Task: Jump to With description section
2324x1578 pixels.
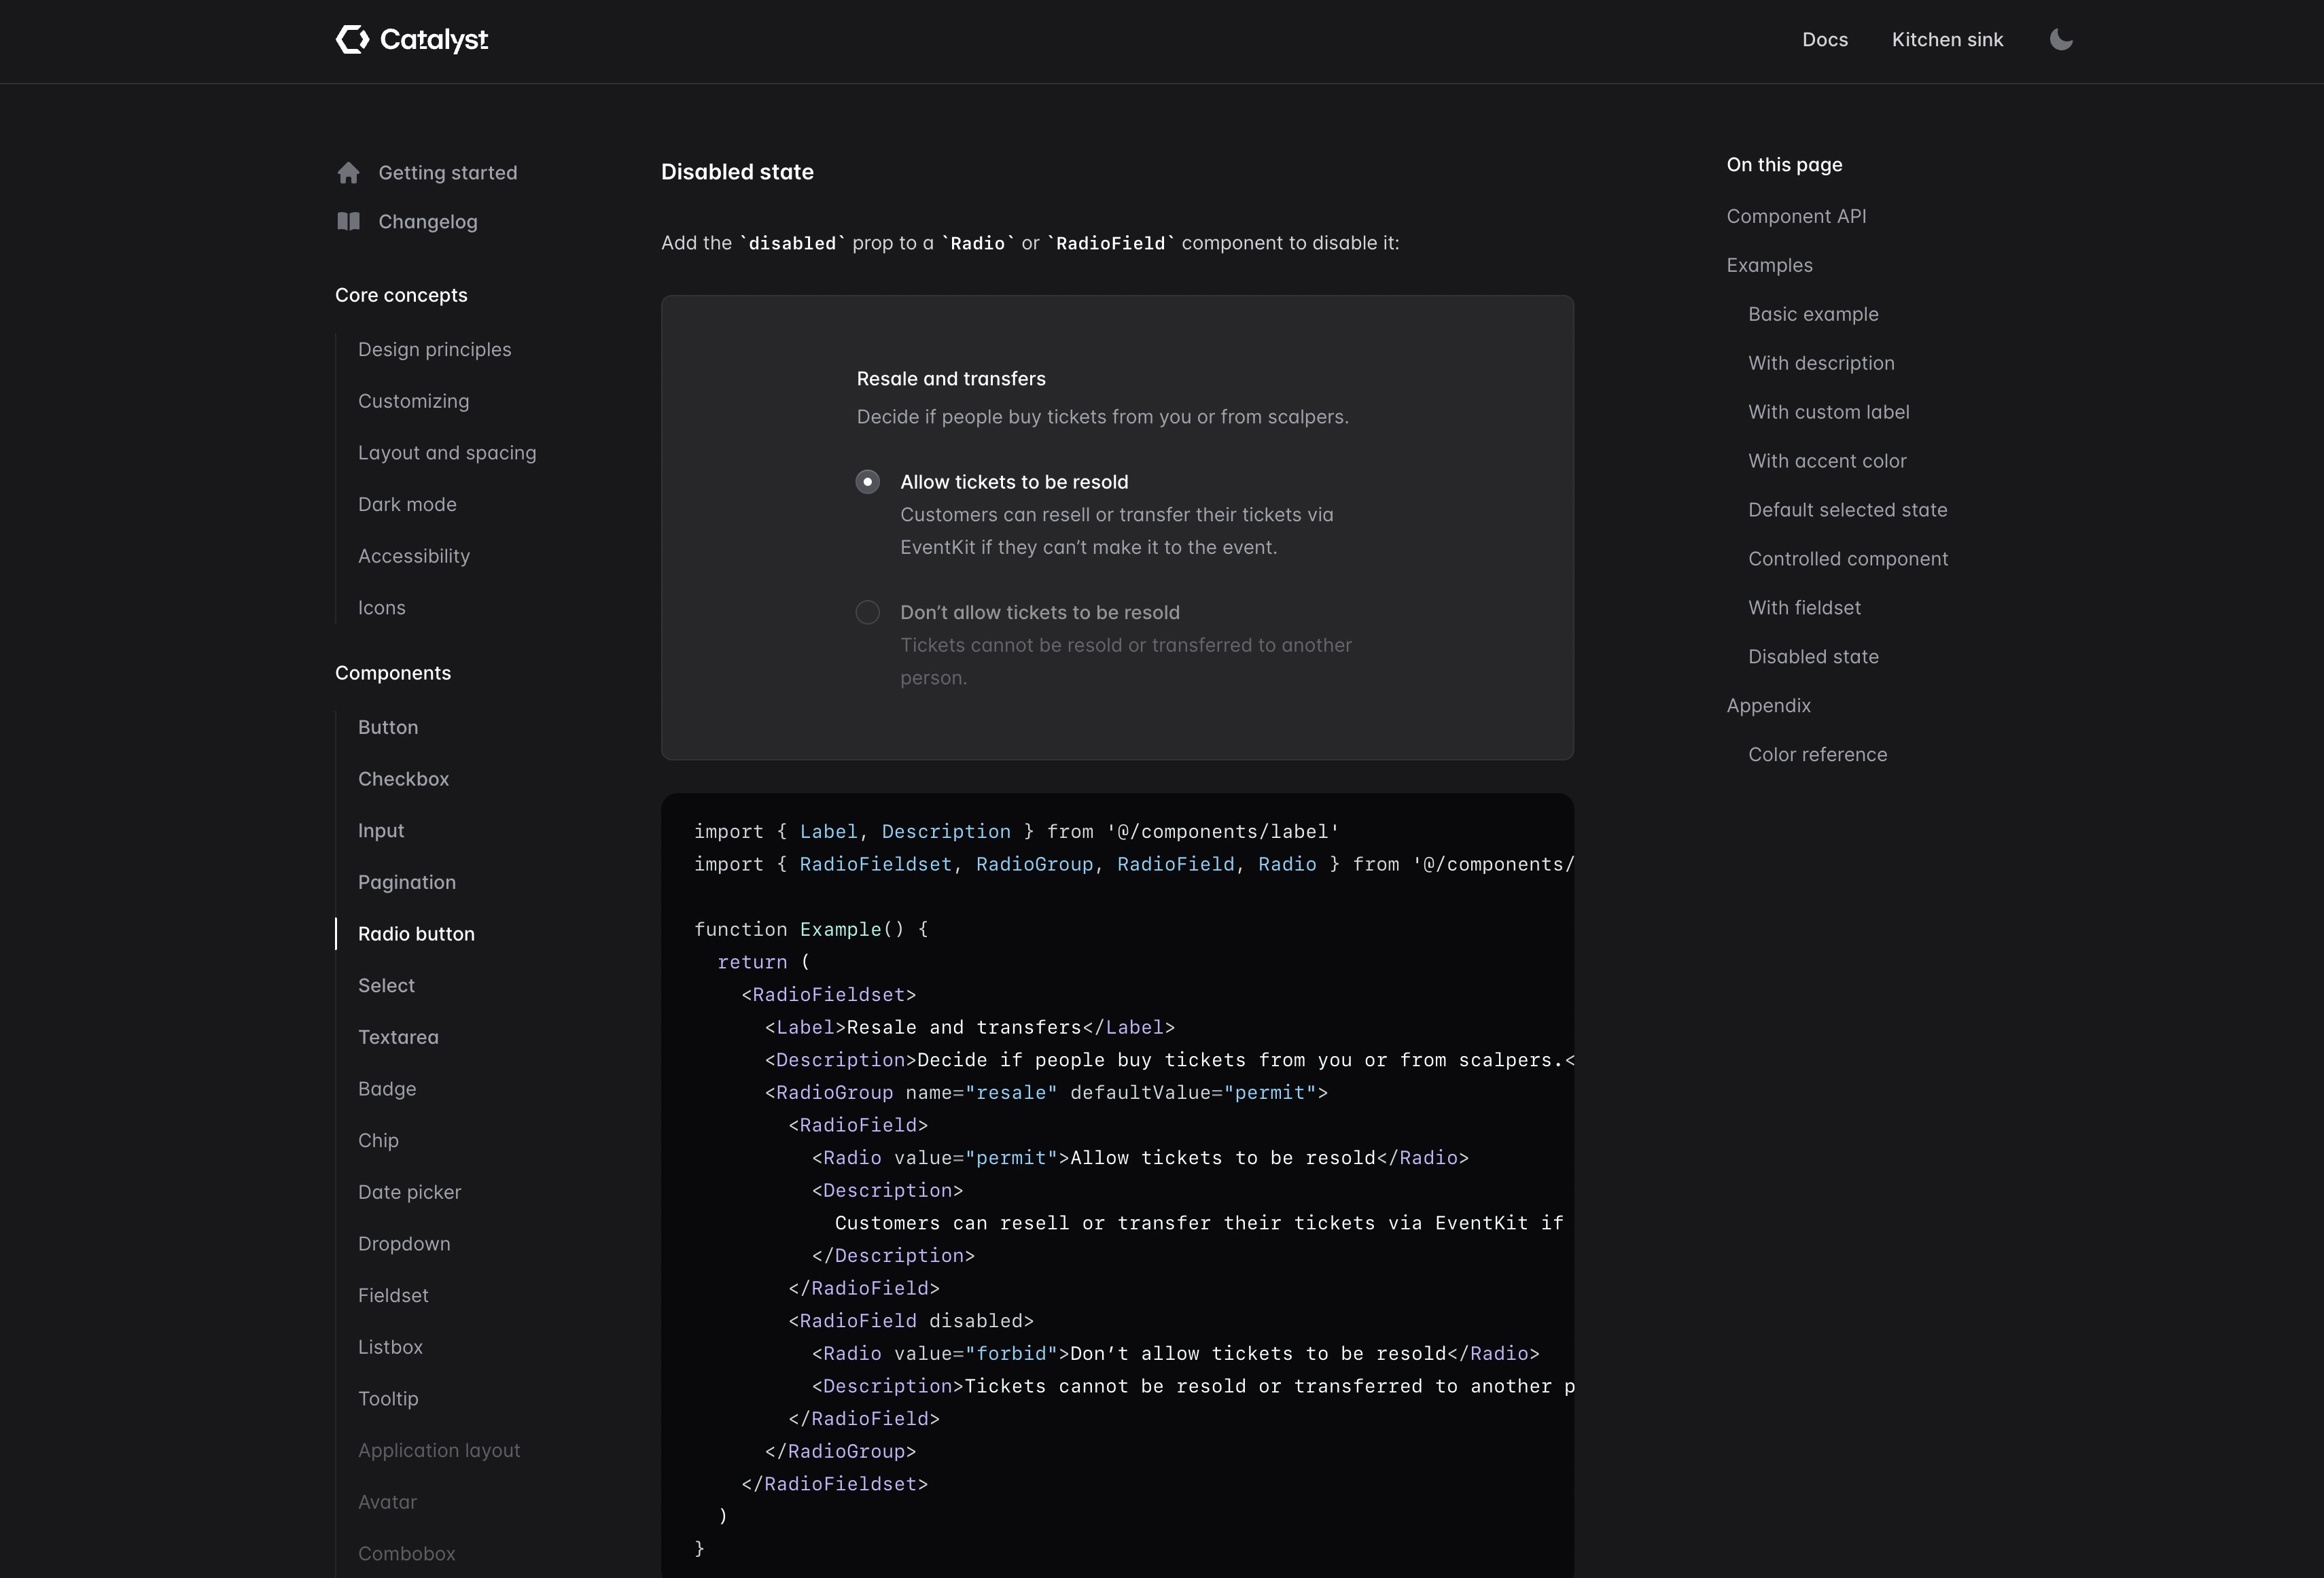Action: tap(1821, 364)
